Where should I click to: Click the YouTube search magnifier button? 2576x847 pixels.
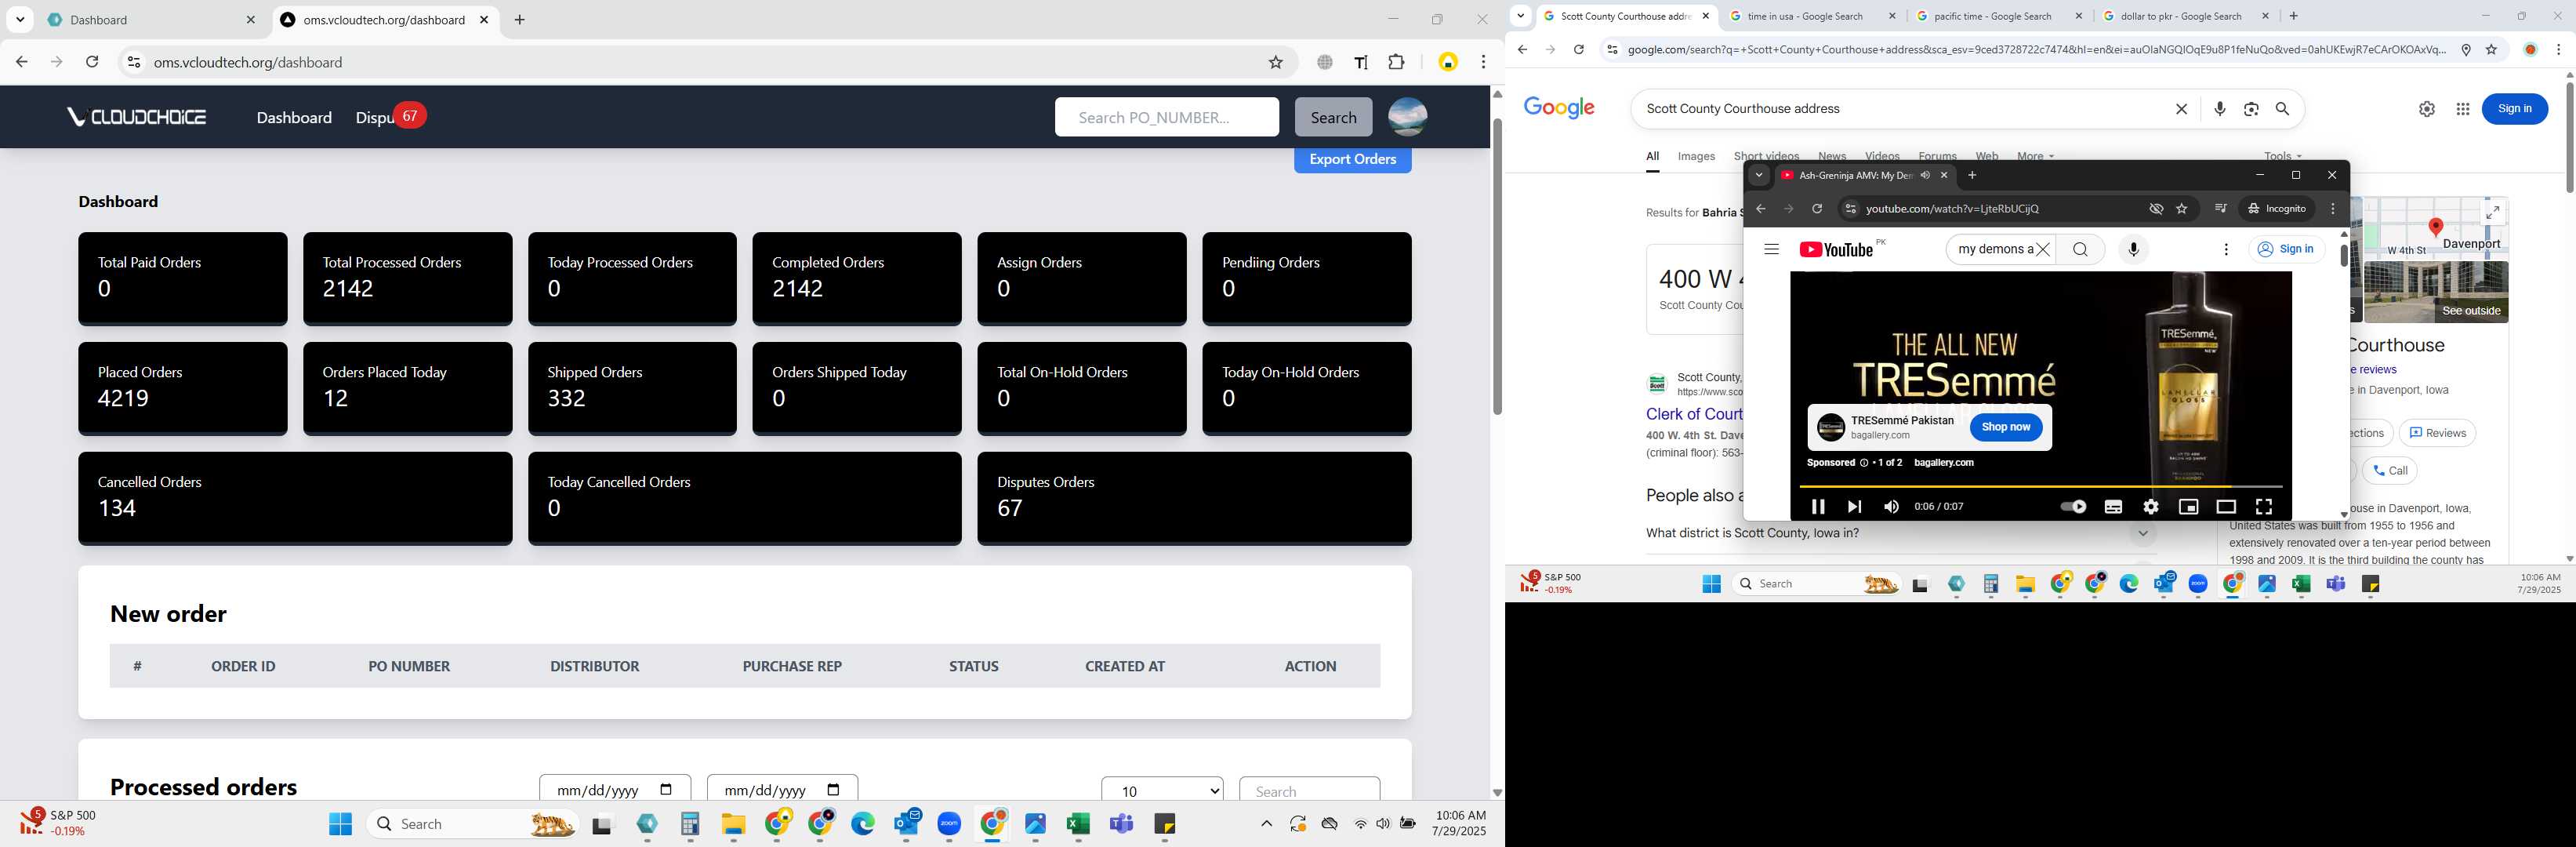[x=2080, y=250]
